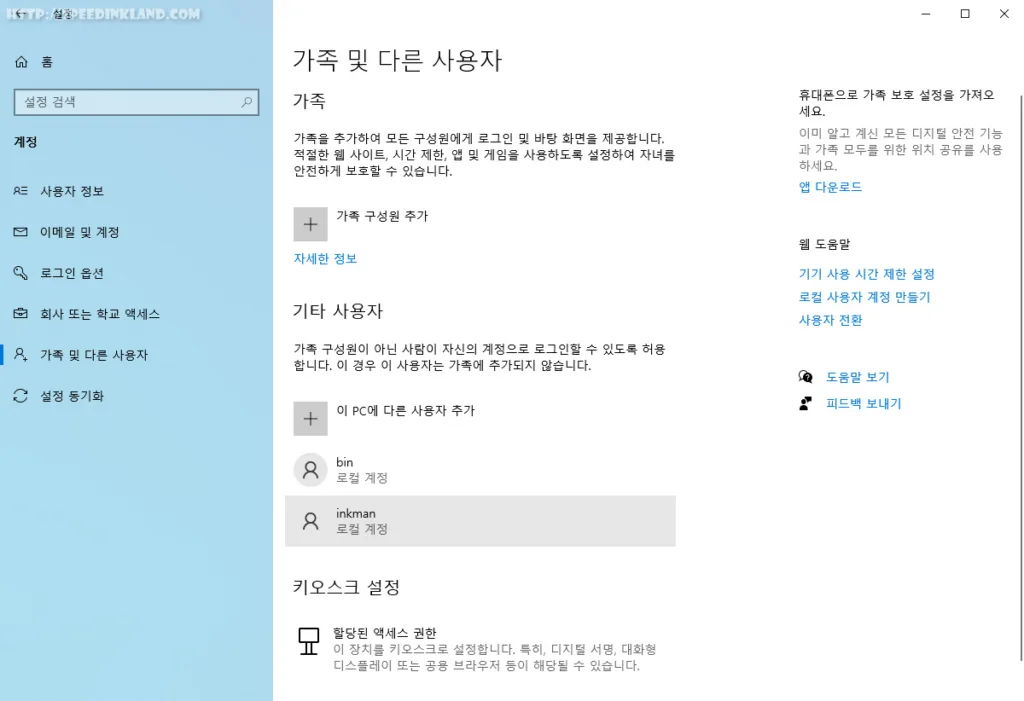The width and height of the screenshot is (1024, 701).
Task: Click 가족 구성원 추가 button label
Action: [382, 216]
